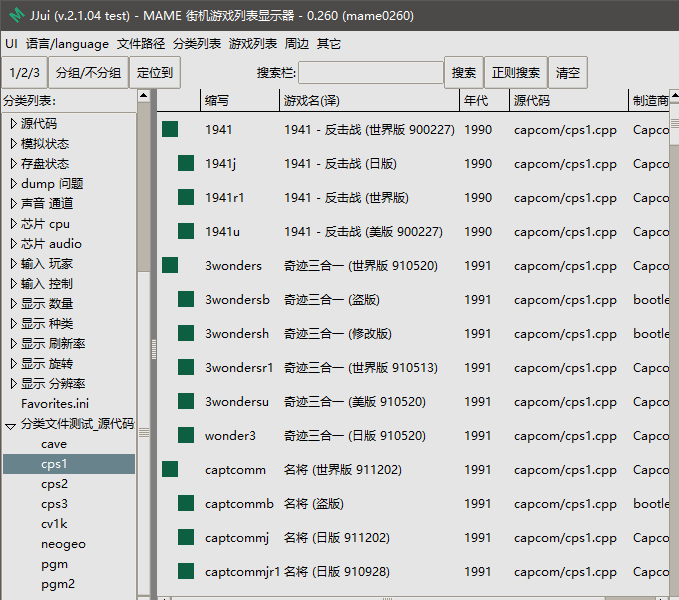Open the 游戏列表 menu
This screenshot has width=679, height=600.
pyautogui.click(x=253, y=44)
